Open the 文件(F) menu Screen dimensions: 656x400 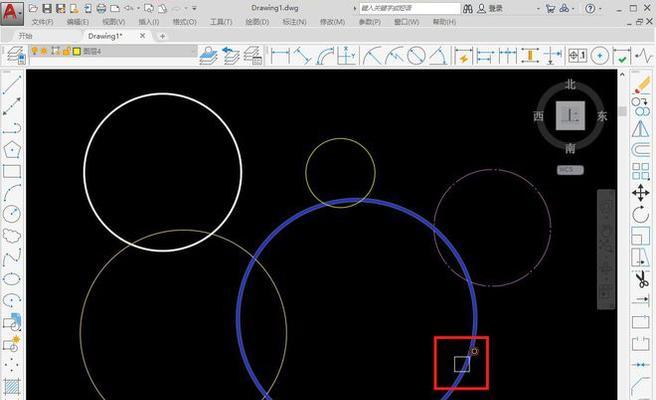[x=43, y=22]
